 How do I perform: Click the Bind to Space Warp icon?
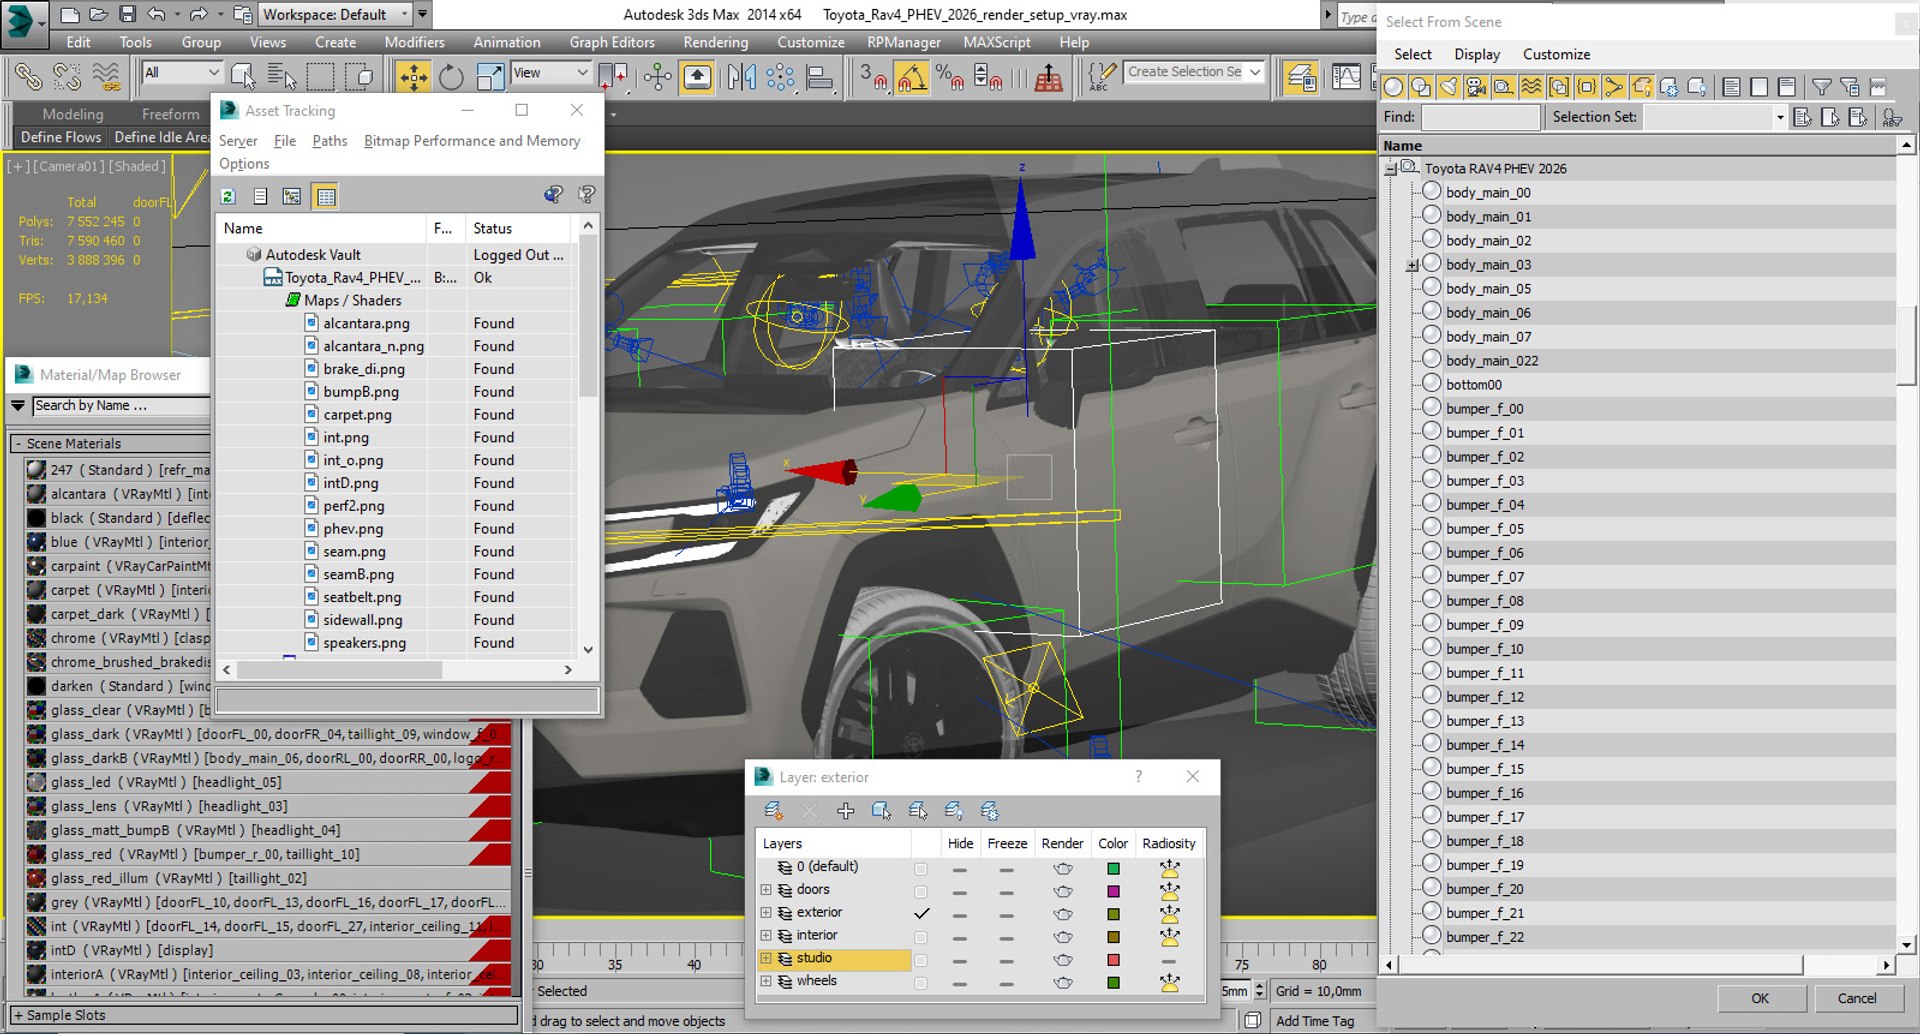point(106,77)
